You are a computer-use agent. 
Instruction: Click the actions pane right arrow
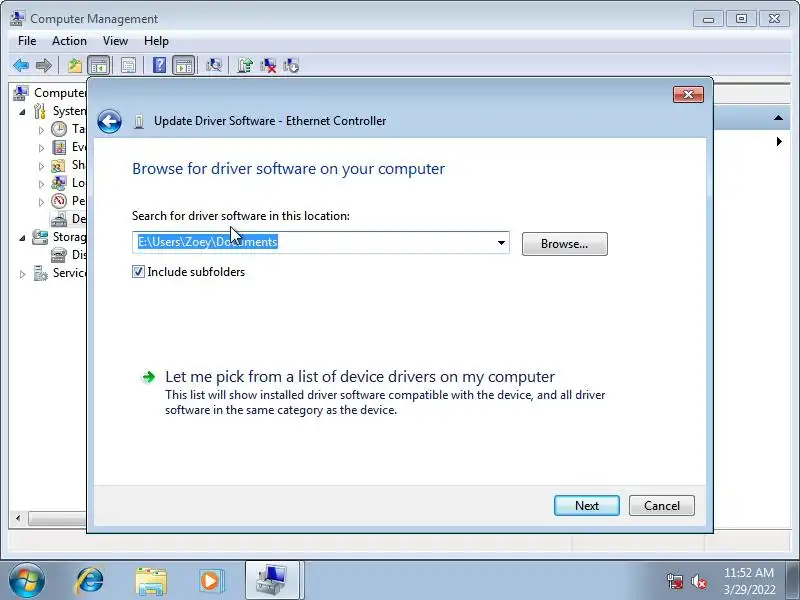pos(779,141)
